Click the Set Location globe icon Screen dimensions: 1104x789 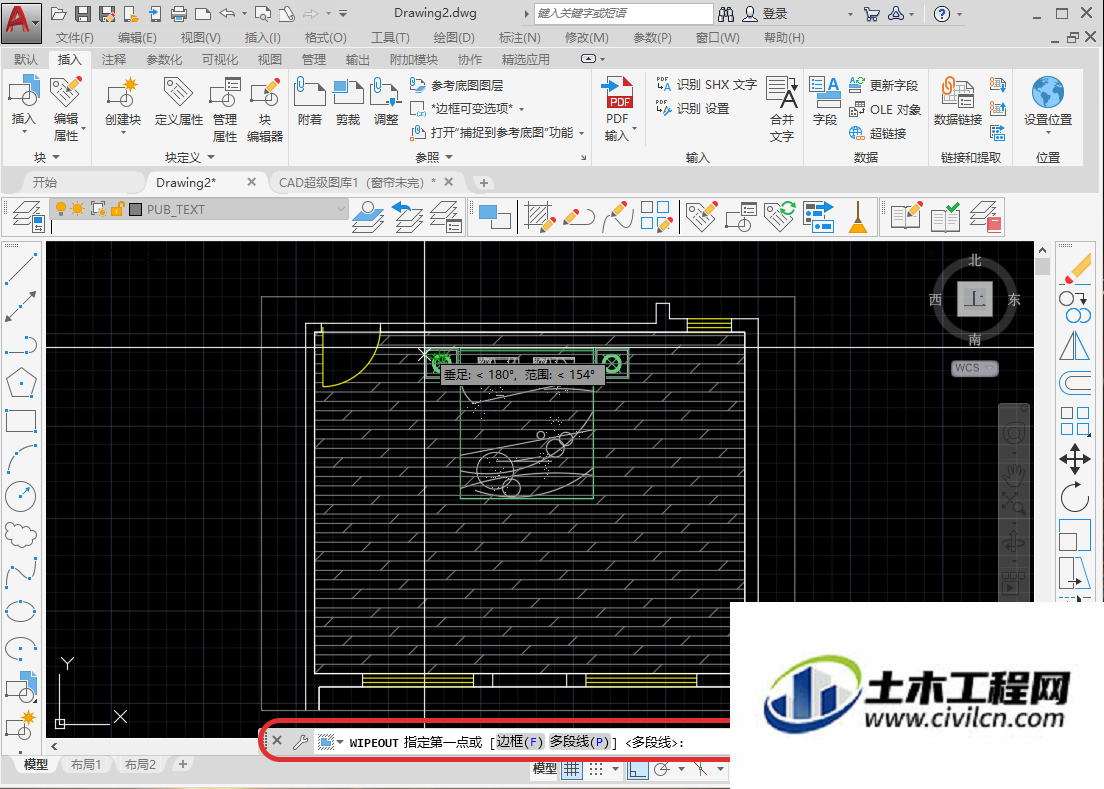pos(1048,92)
